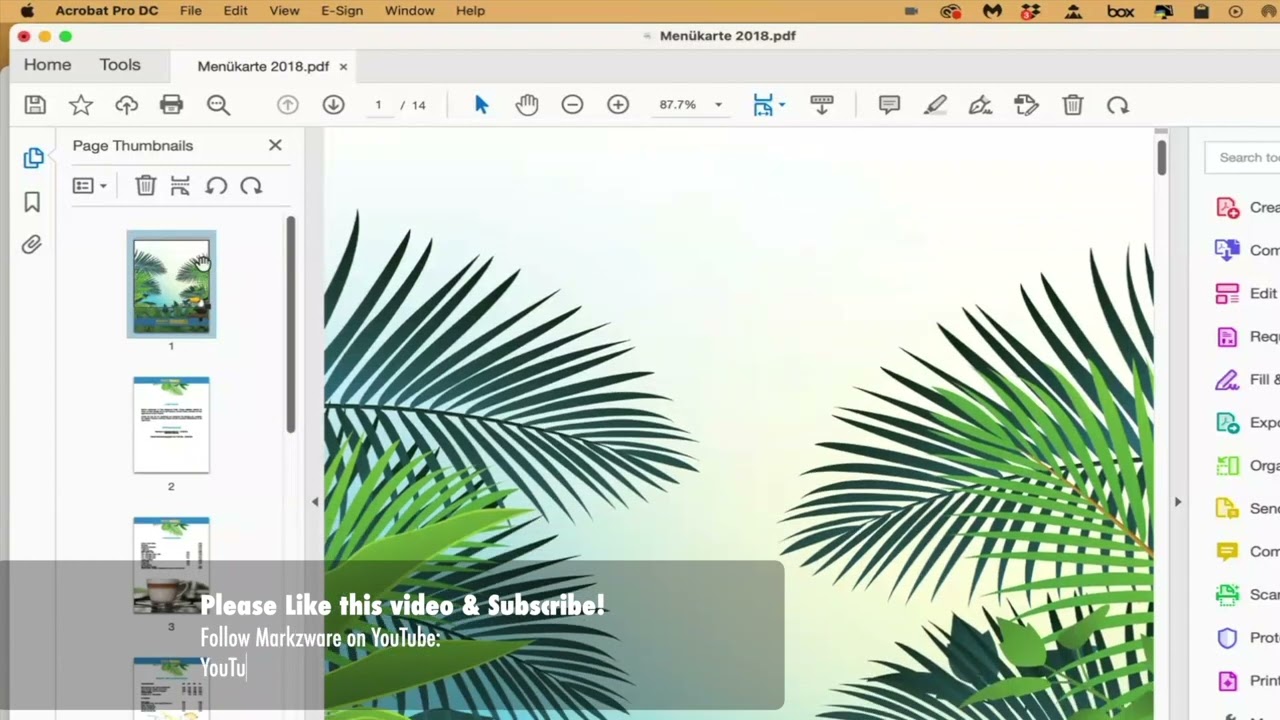Click the document vertical scrollbar
The image size is (1280, 720).
pyautogui.click(x=1161, y=158)
